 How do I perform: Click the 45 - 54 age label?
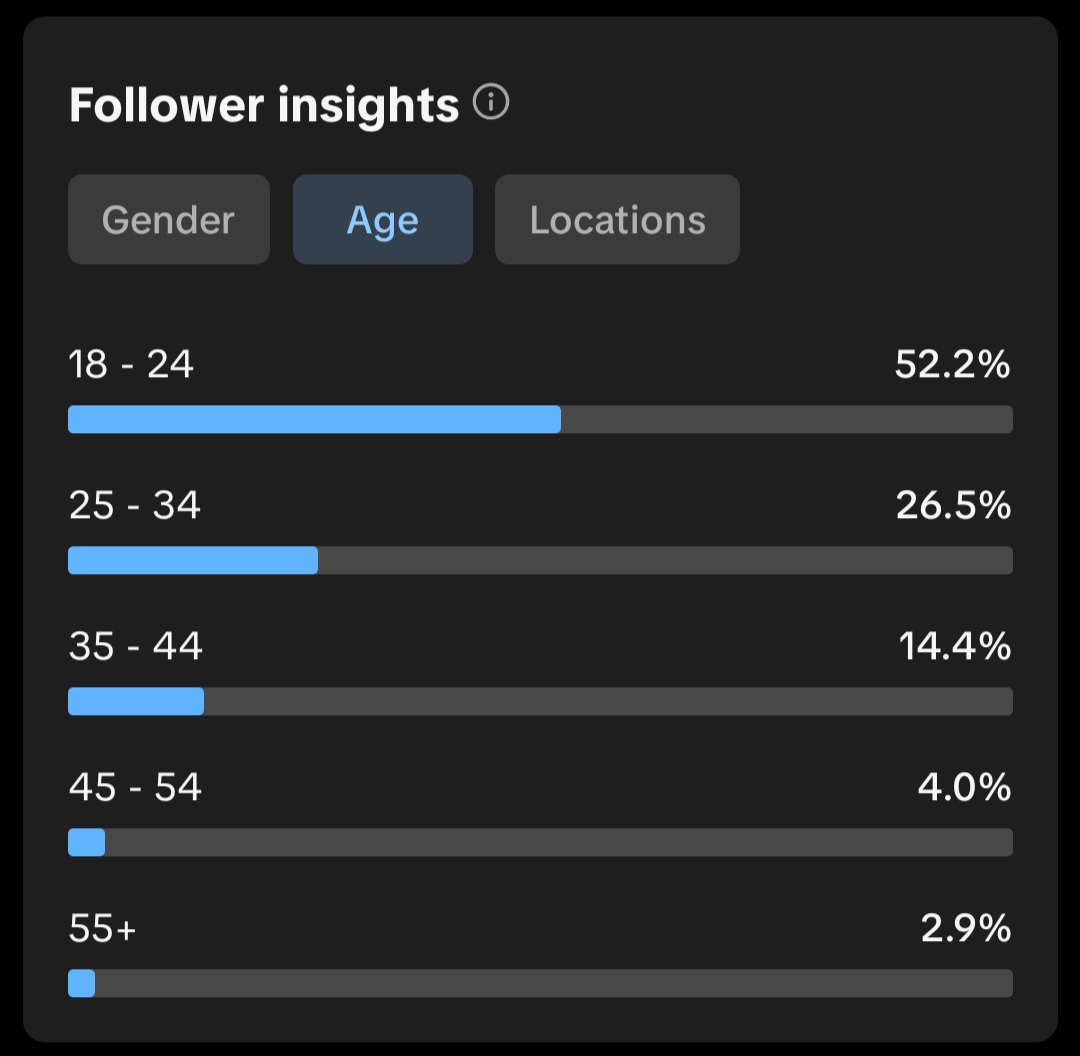(136, 788)
